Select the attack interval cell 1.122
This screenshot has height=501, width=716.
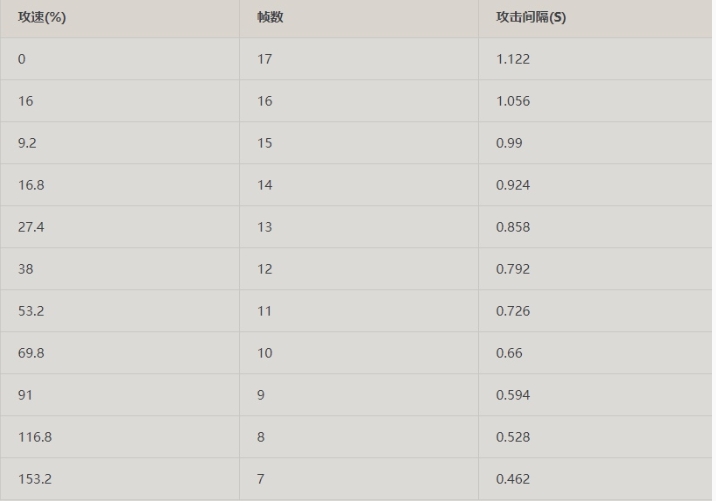pos(513,59)
